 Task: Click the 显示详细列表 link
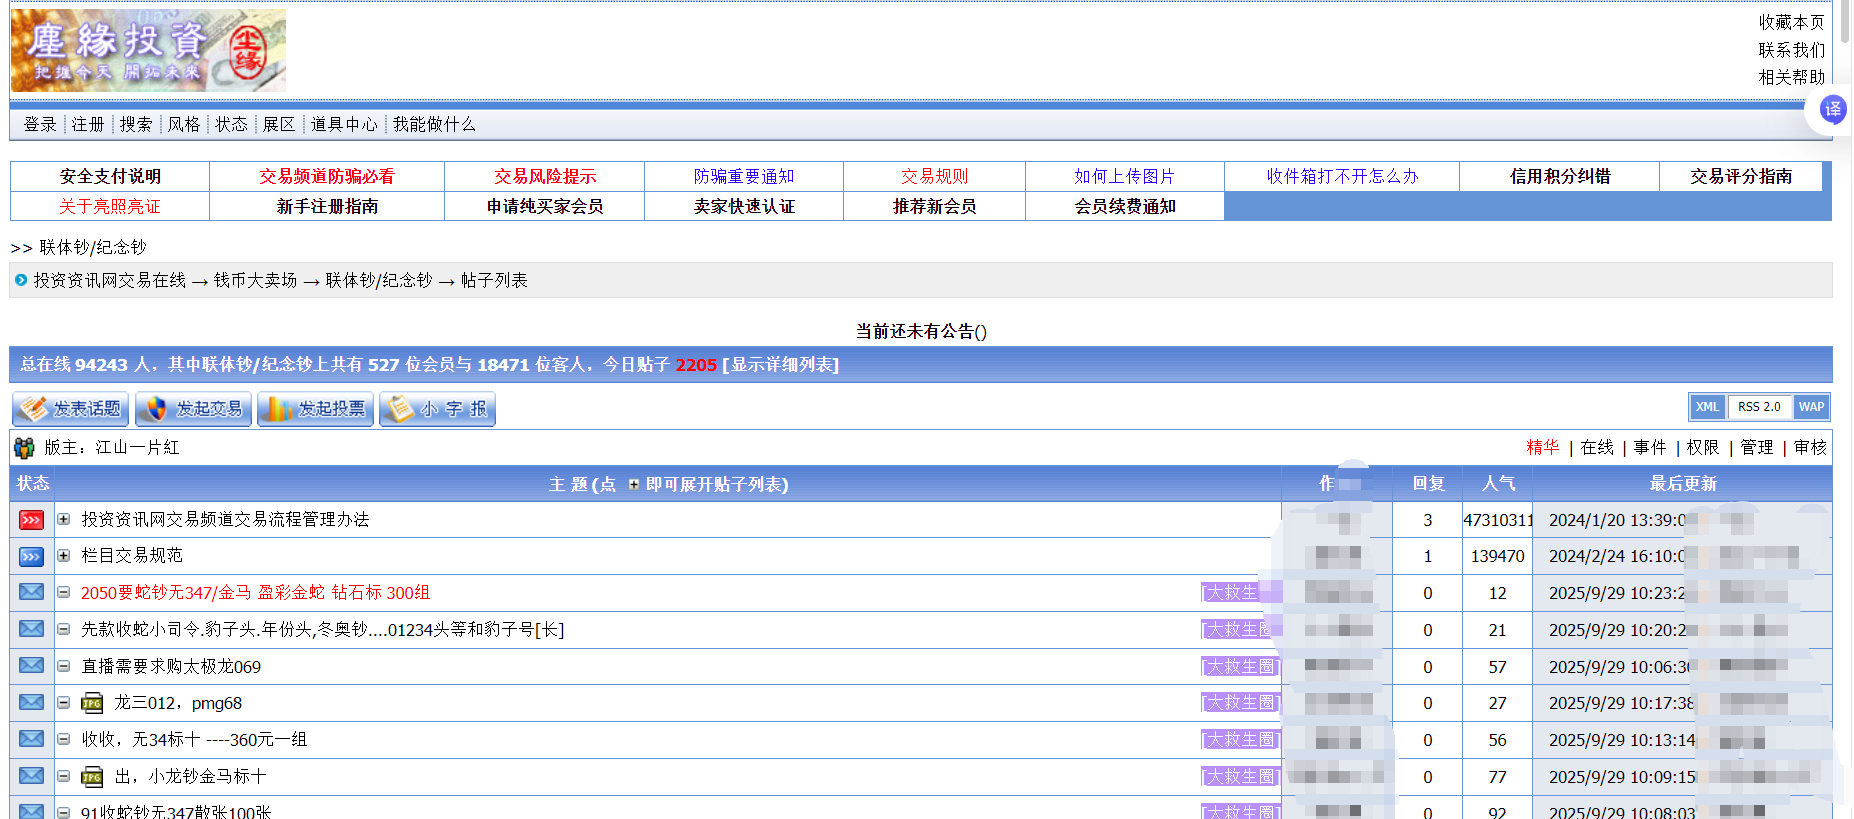pyautogui.click(x=780, y=365)
